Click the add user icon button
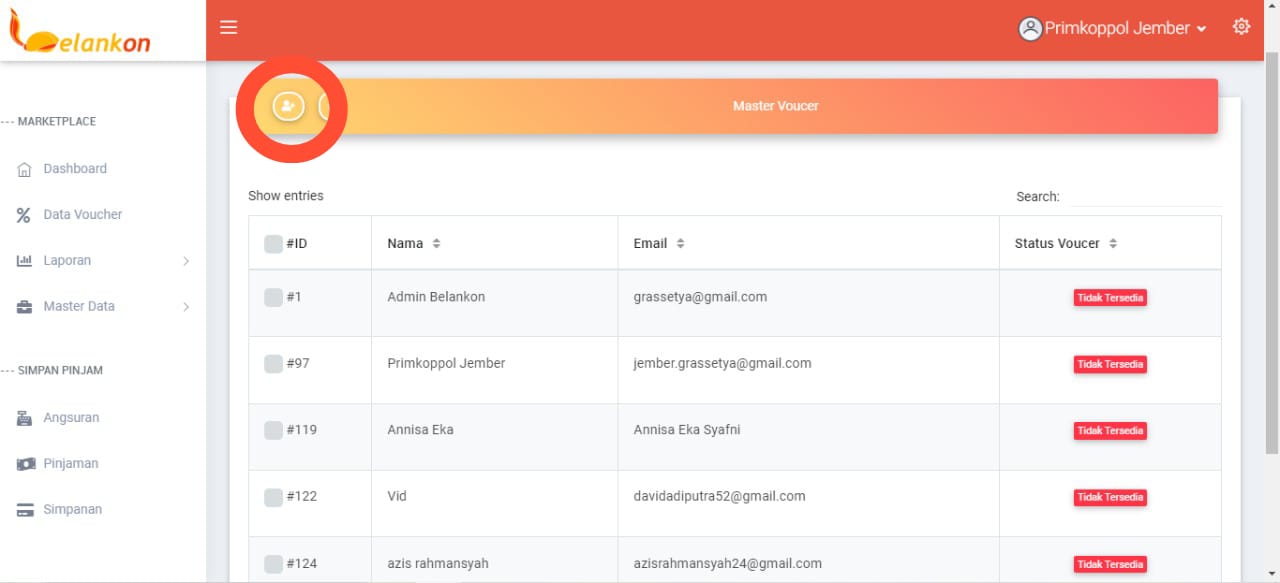 tap(288, 105)
